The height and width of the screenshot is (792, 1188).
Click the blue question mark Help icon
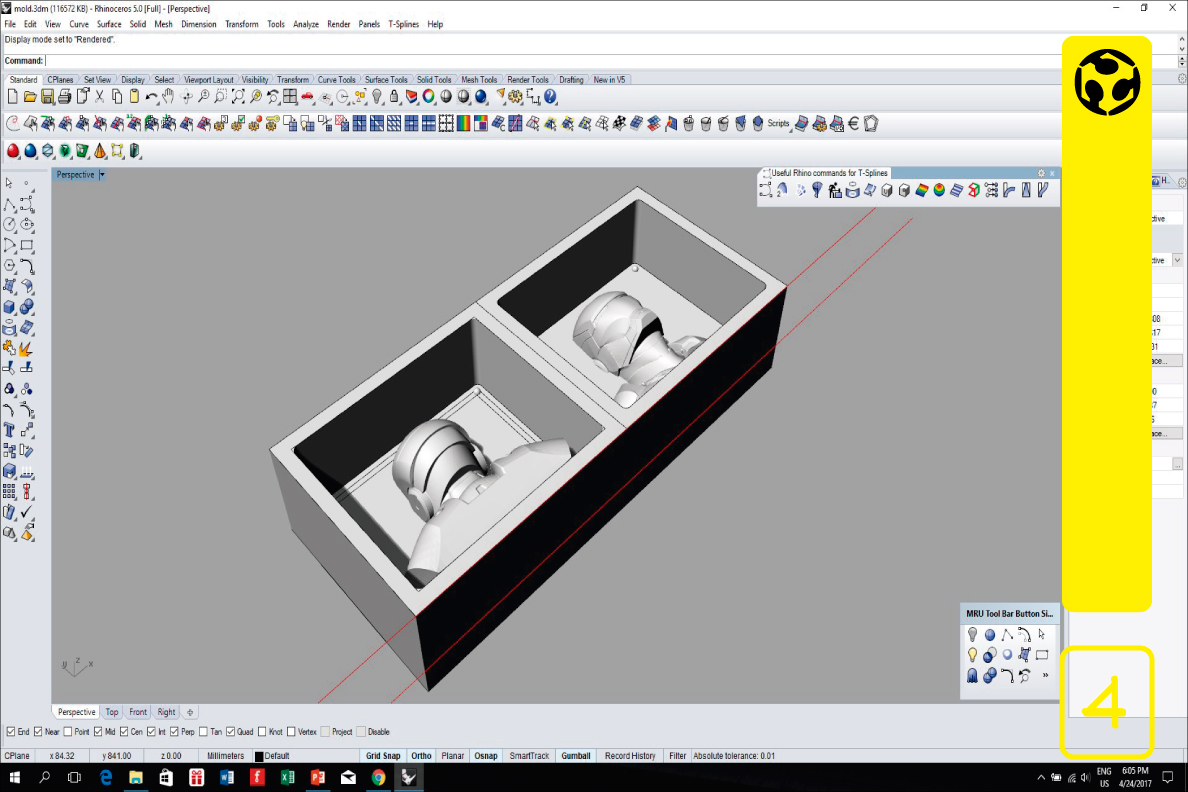[551, 97]
